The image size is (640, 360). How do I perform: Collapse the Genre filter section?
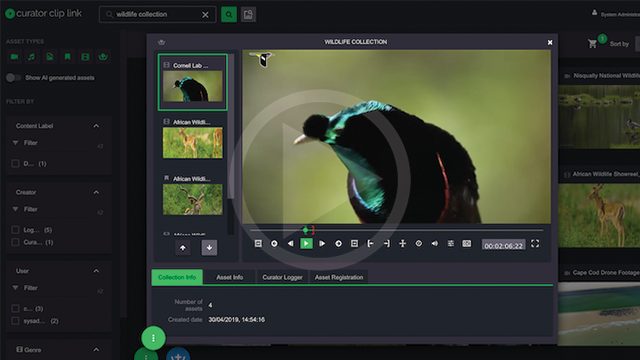coord(96,350)
